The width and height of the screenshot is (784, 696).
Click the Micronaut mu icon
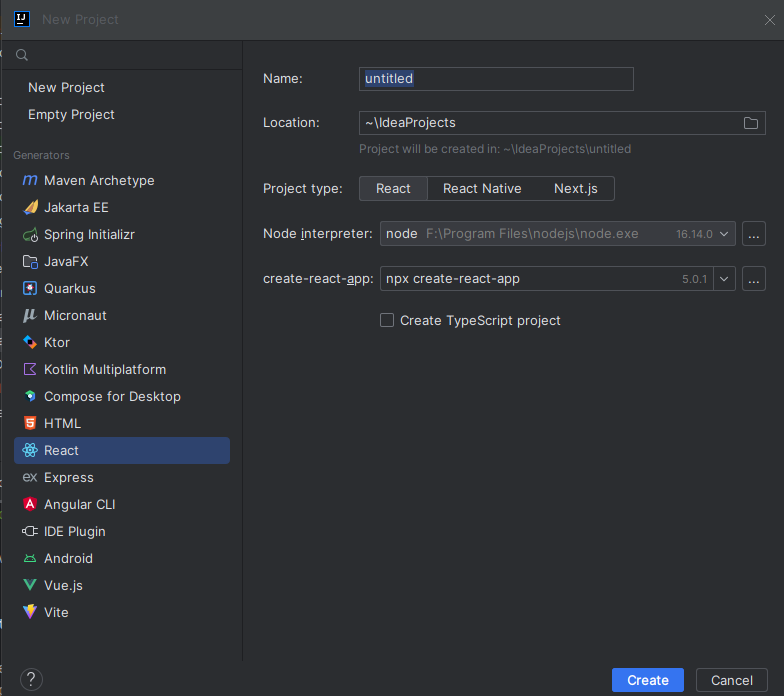pos(30,315)
